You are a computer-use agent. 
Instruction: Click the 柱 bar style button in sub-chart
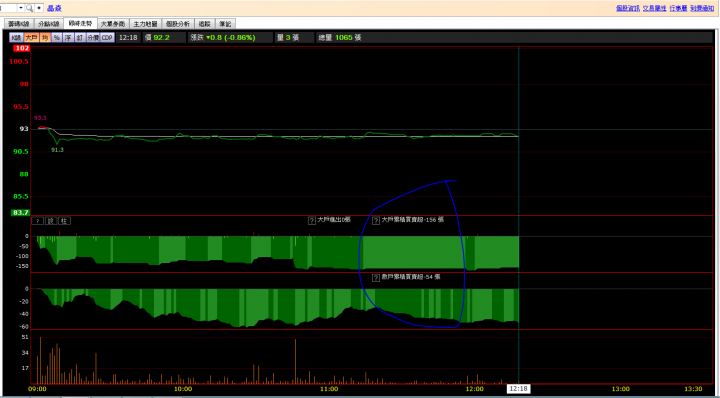[65, 221]
